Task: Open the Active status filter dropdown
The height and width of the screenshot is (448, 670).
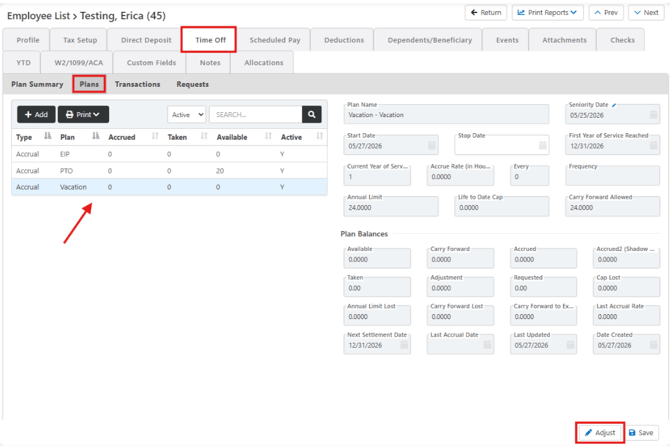Action: coord(187,115)
